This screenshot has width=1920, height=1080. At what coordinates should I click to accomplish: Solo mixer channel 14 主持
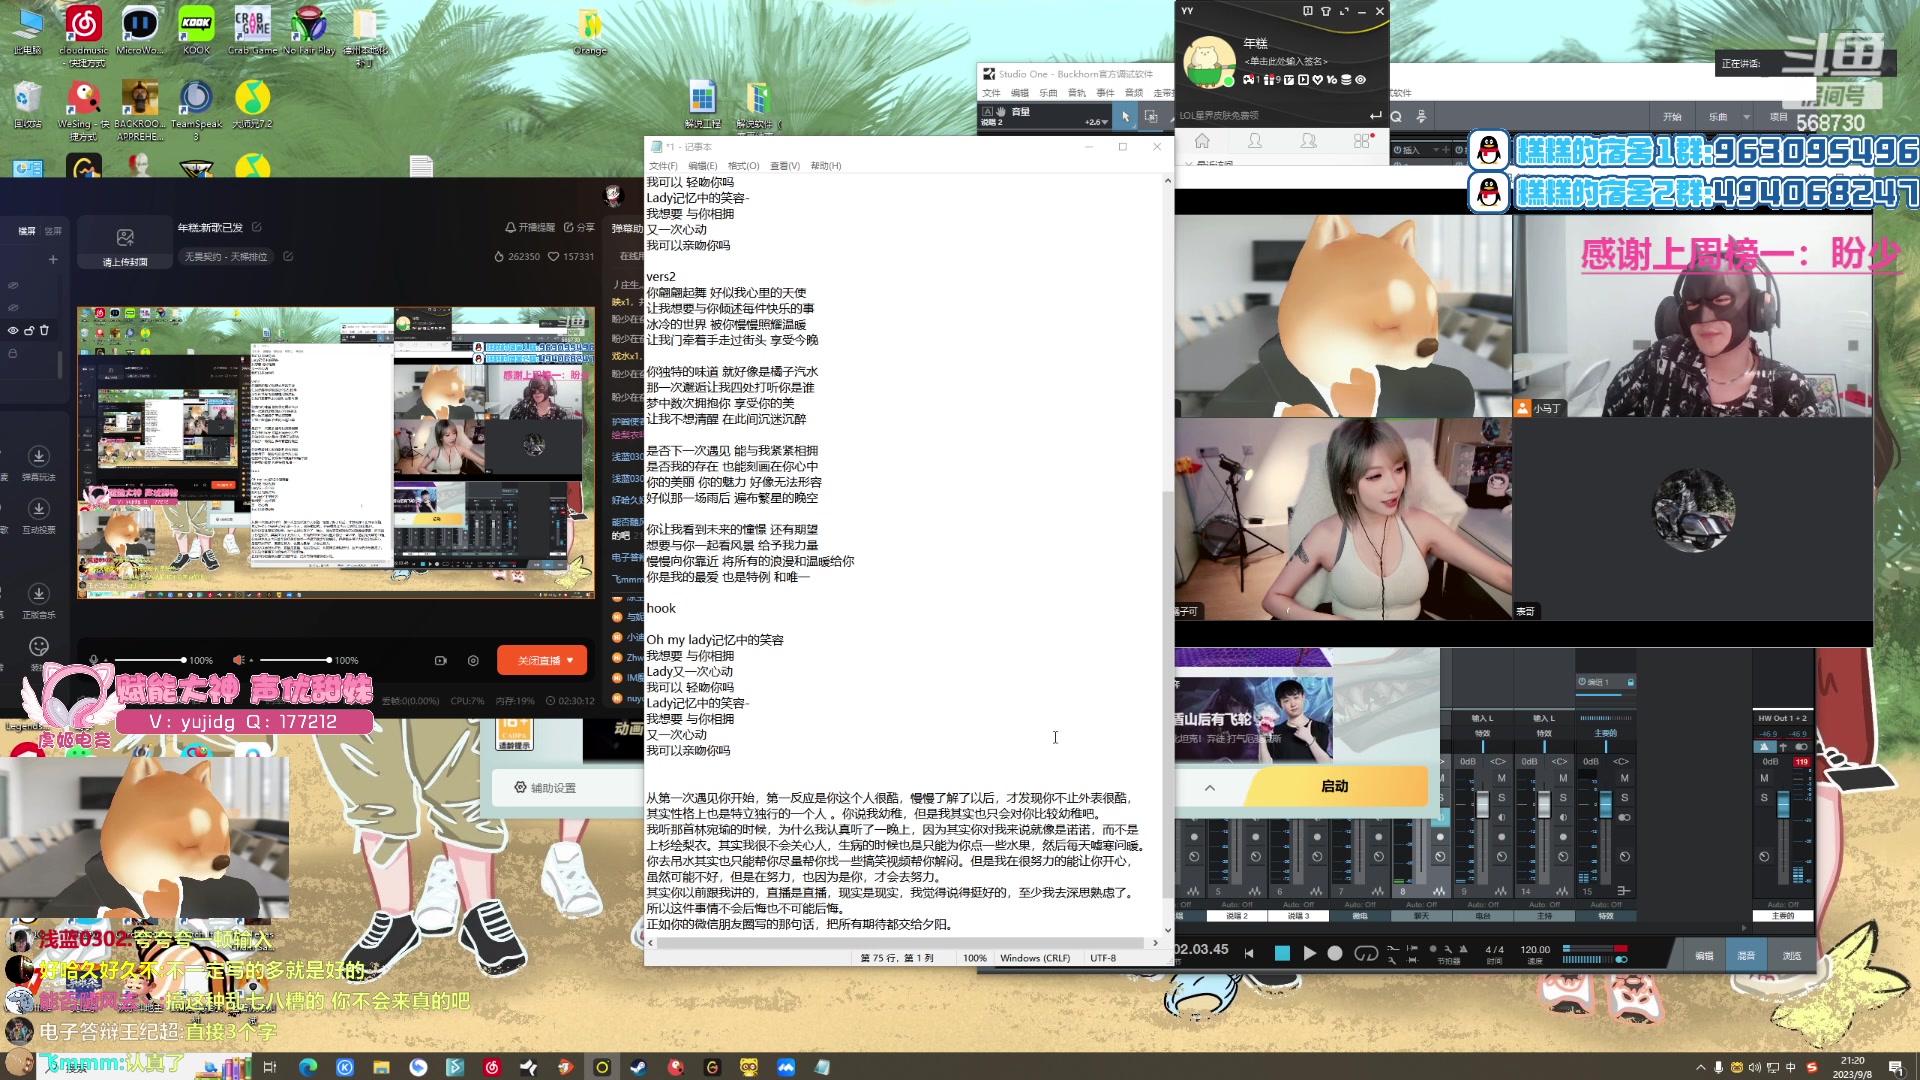click(1563, 798)
